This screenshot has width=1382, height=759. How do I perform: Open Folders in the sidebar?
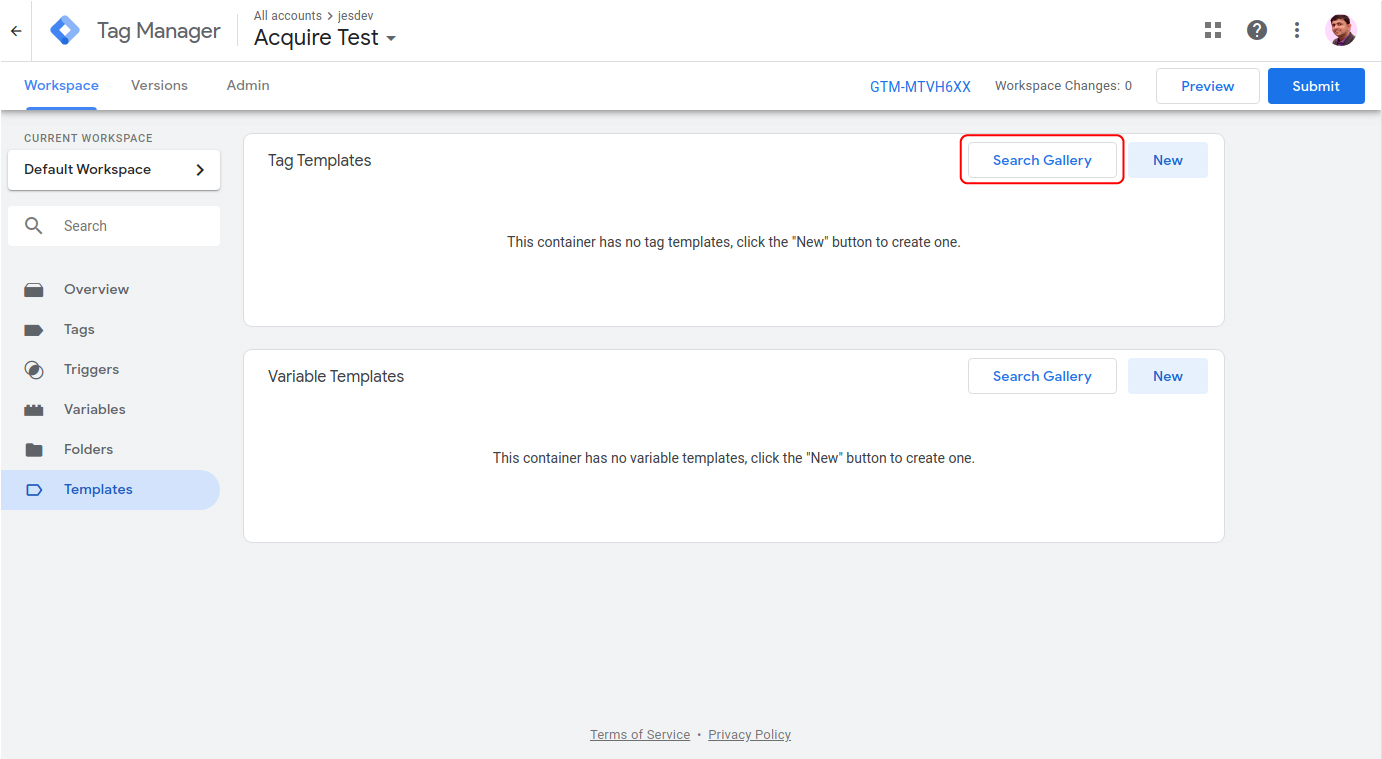tap(88, 449)
